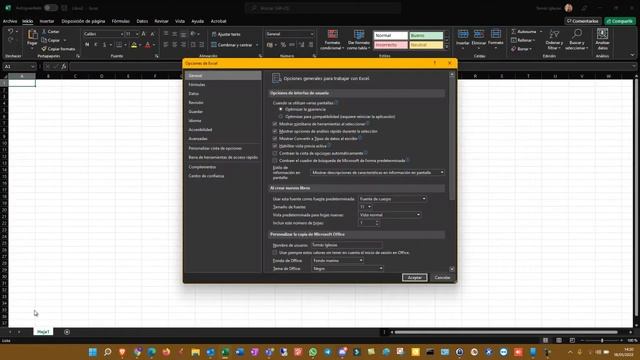Viewport: 640px width, 360px height.
Task: Open WhatsApp from the taskbar
Action: coord(313,352)
